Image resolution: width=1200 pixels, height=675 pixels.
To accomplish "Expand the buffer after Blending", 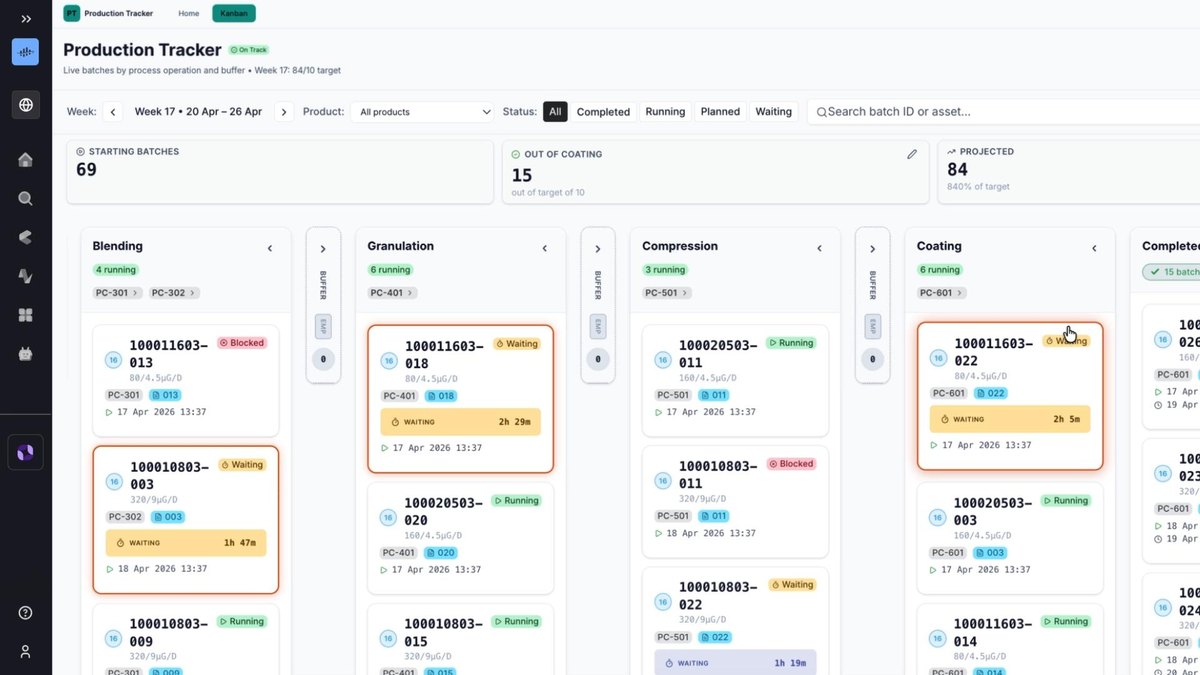I will point(323,249).
